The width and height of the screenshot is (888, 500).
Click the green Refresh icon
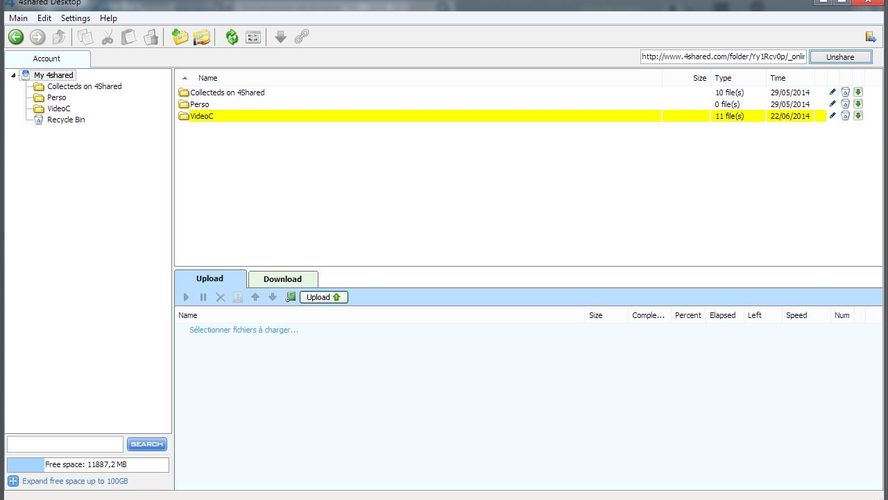click(x=232, y=37)
